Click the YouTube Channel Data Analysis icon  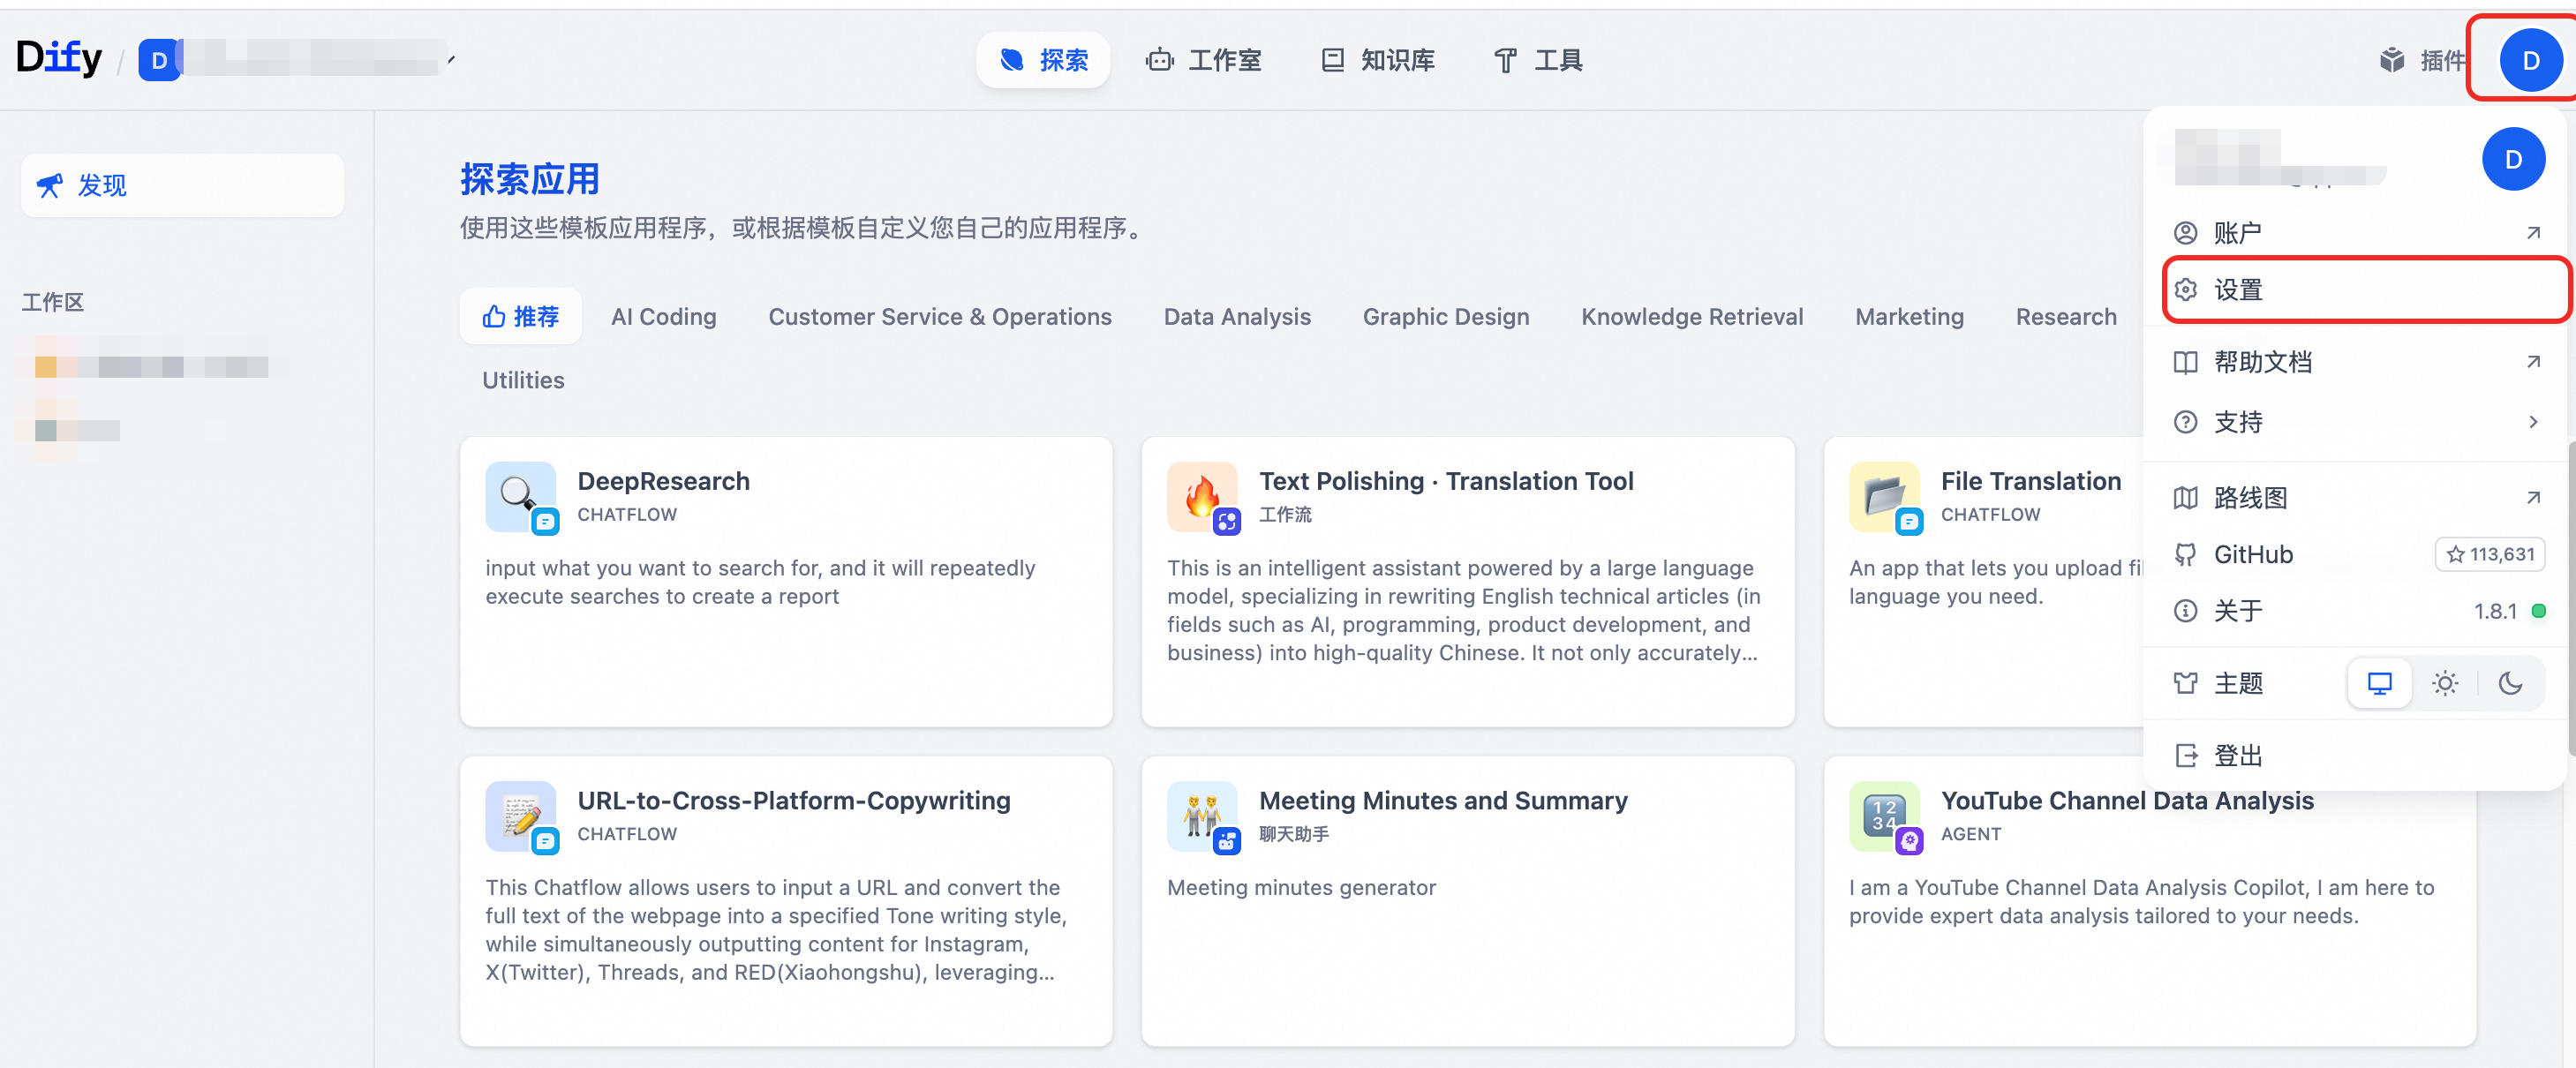tap(1883, 815)
